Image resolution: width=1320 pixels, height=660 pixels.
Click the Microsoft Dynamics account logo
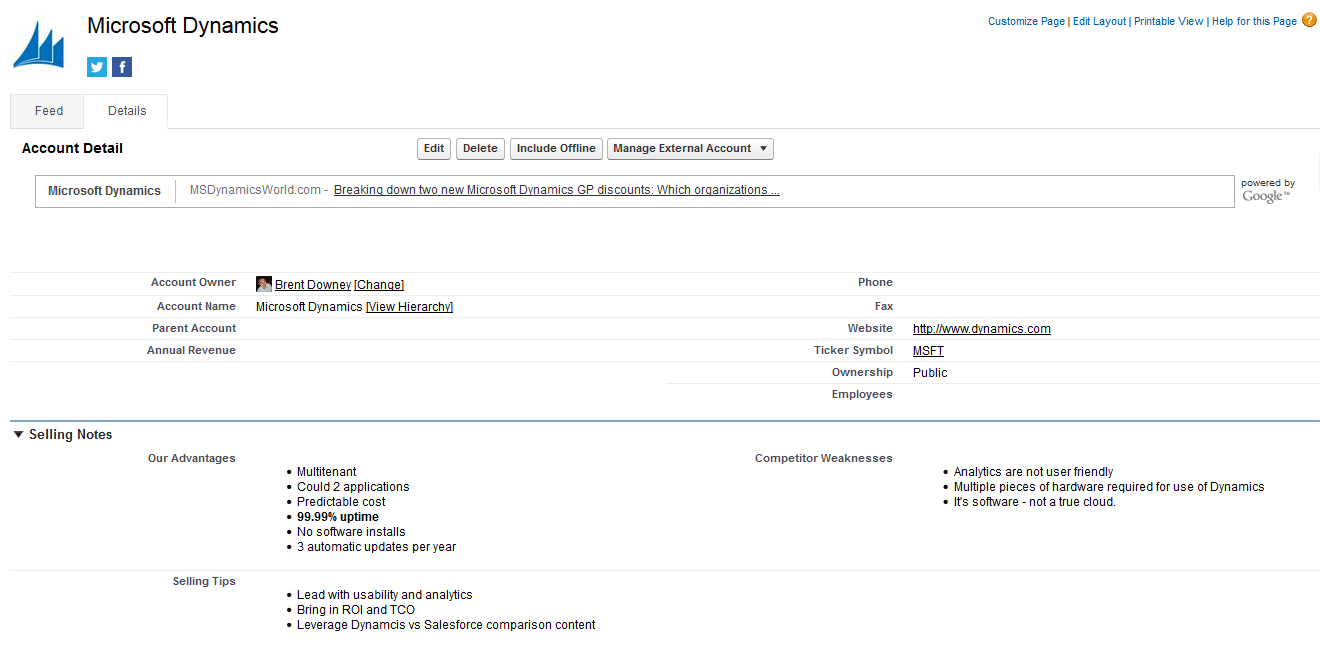coord(38,42)
